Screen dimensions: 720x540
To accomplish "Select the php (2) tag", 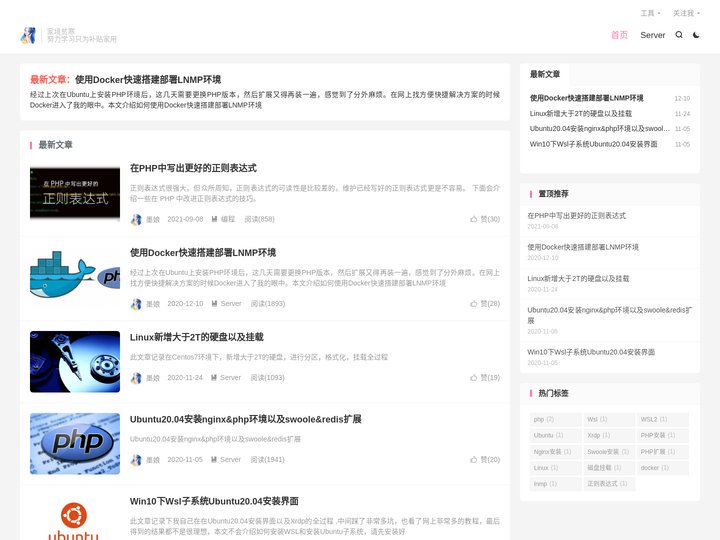I will (x=555, y=420).
